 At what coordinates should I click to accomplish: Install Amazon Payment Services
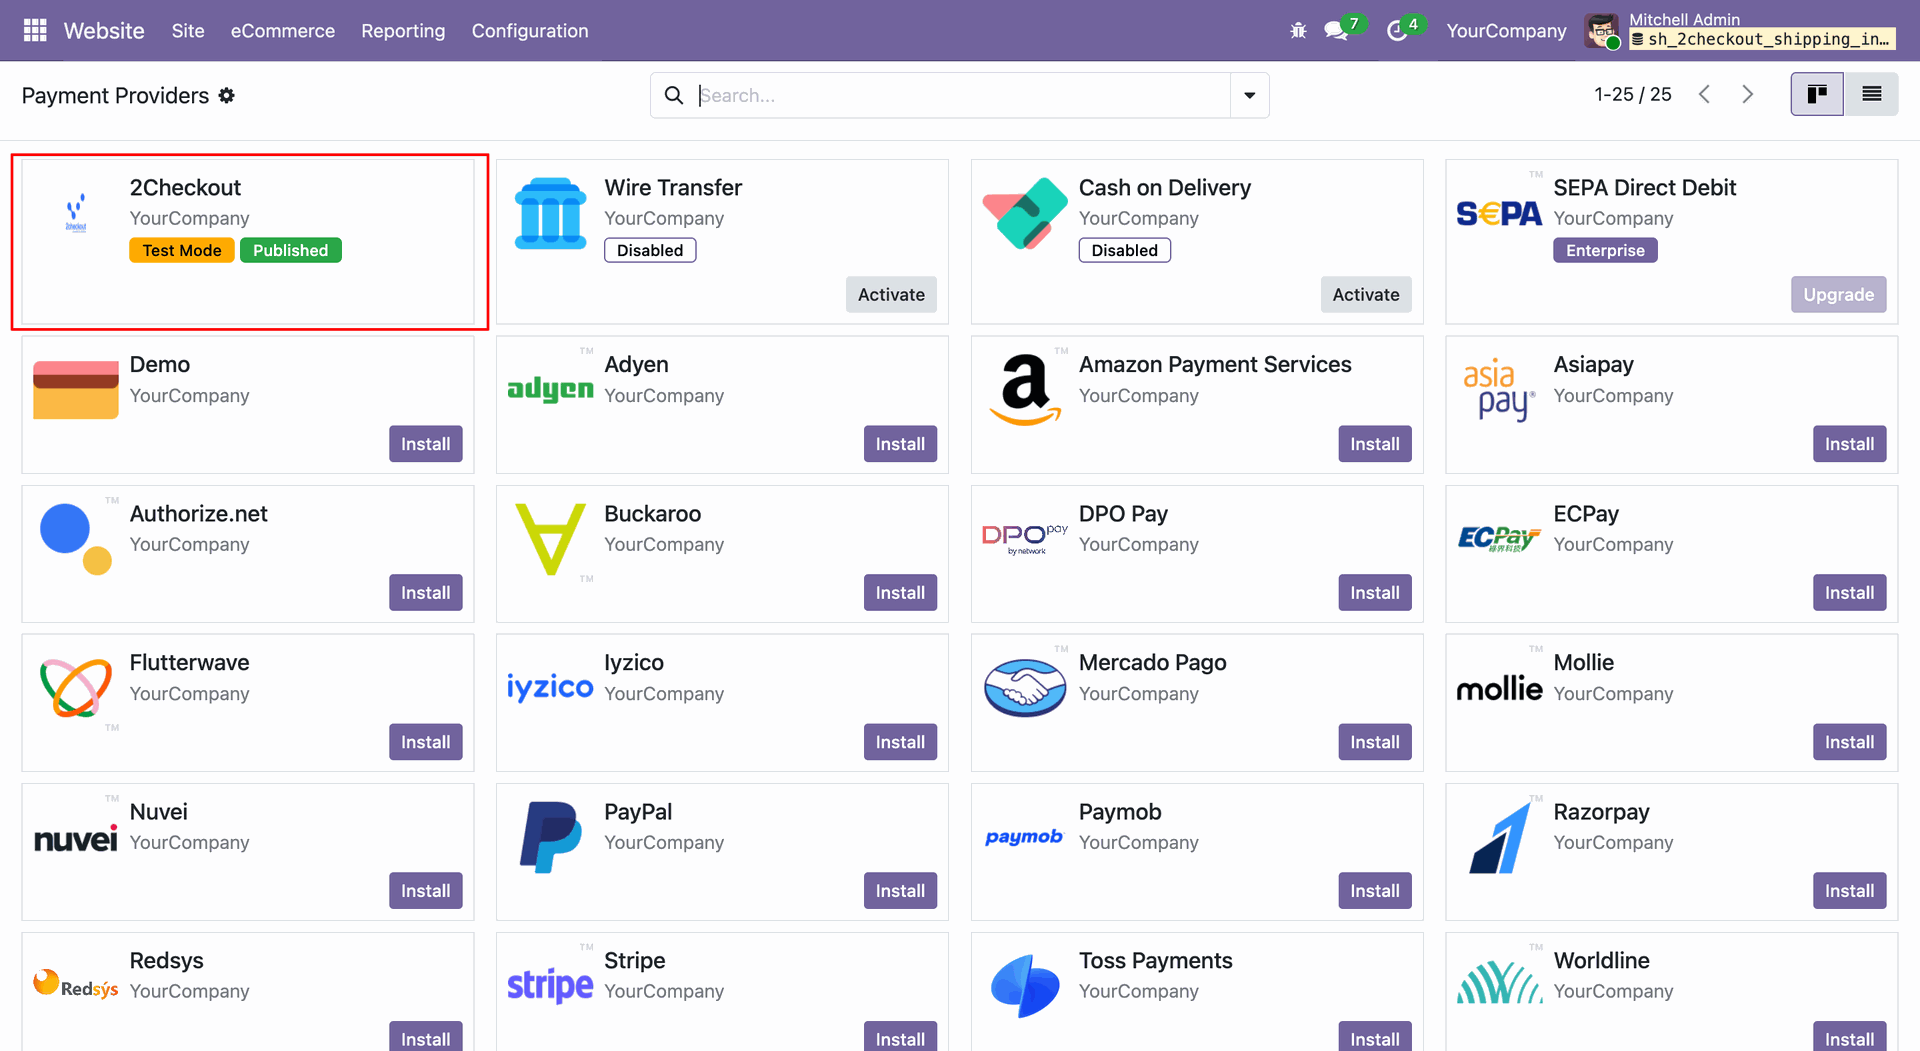[x=1375, y=444]
